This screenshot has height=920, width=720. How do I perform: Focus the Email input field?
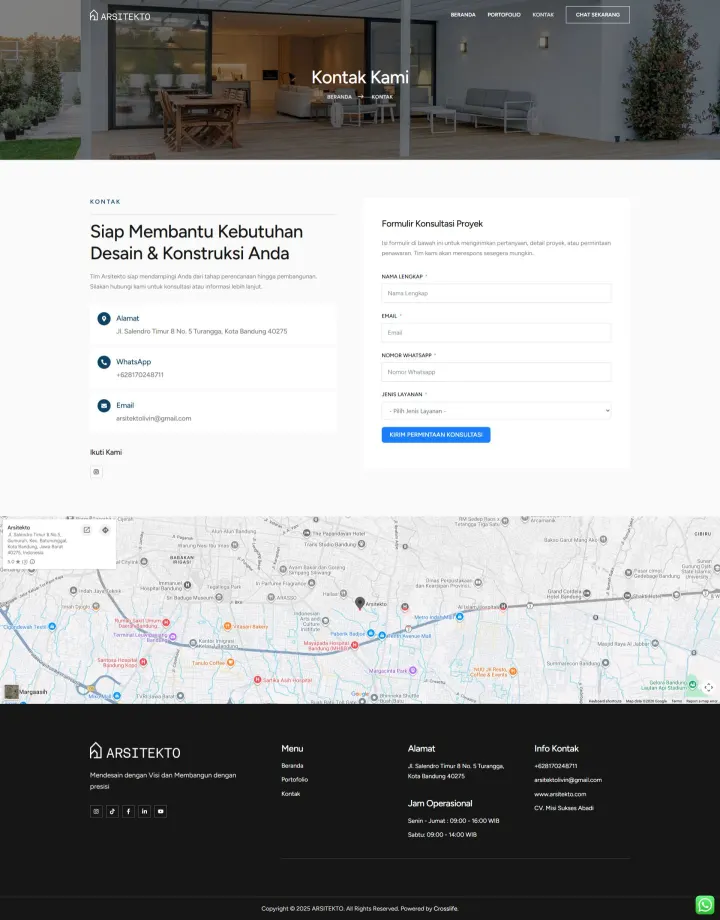coord(496,333)
